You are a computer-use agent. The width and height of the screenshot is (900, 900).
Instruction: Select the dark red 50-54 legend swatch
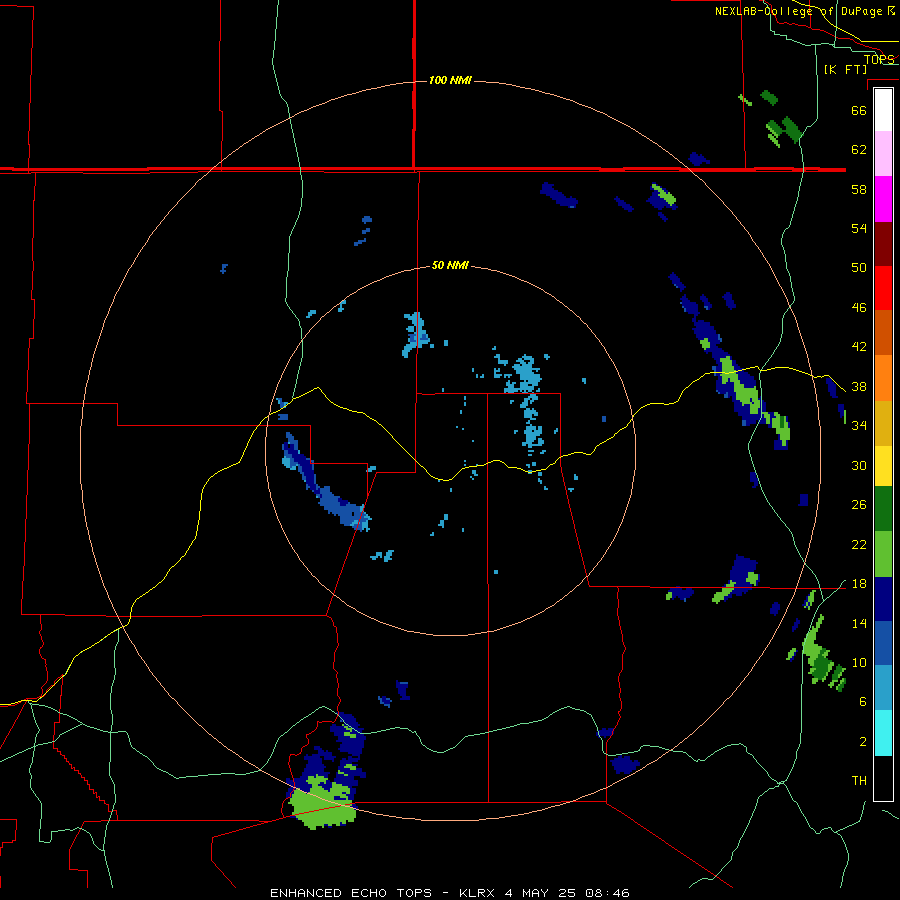pos(883,243)
